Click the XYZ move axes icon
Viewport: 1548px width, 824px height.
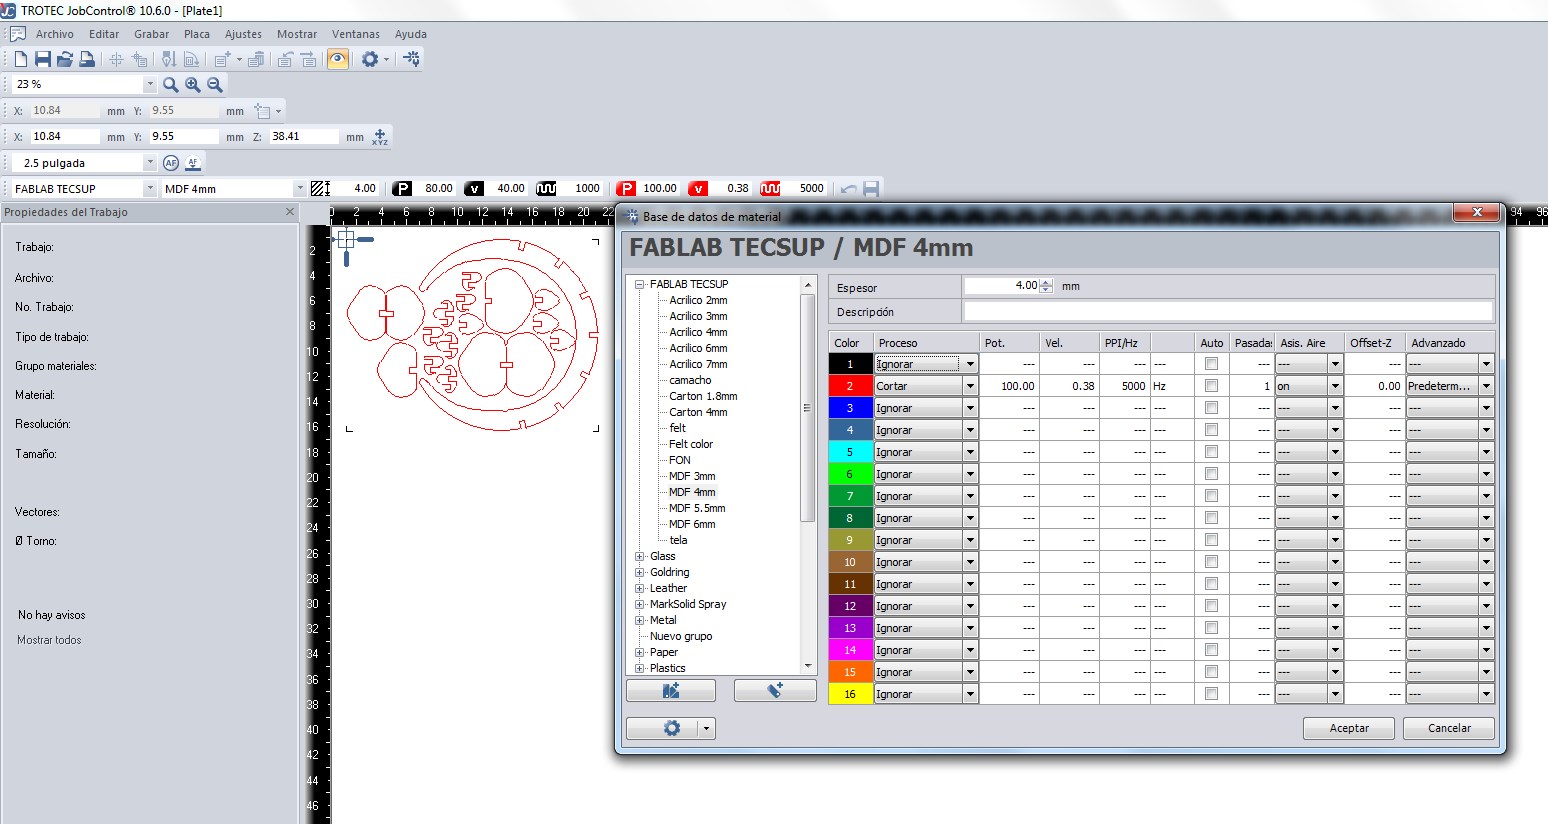point(380,137)
